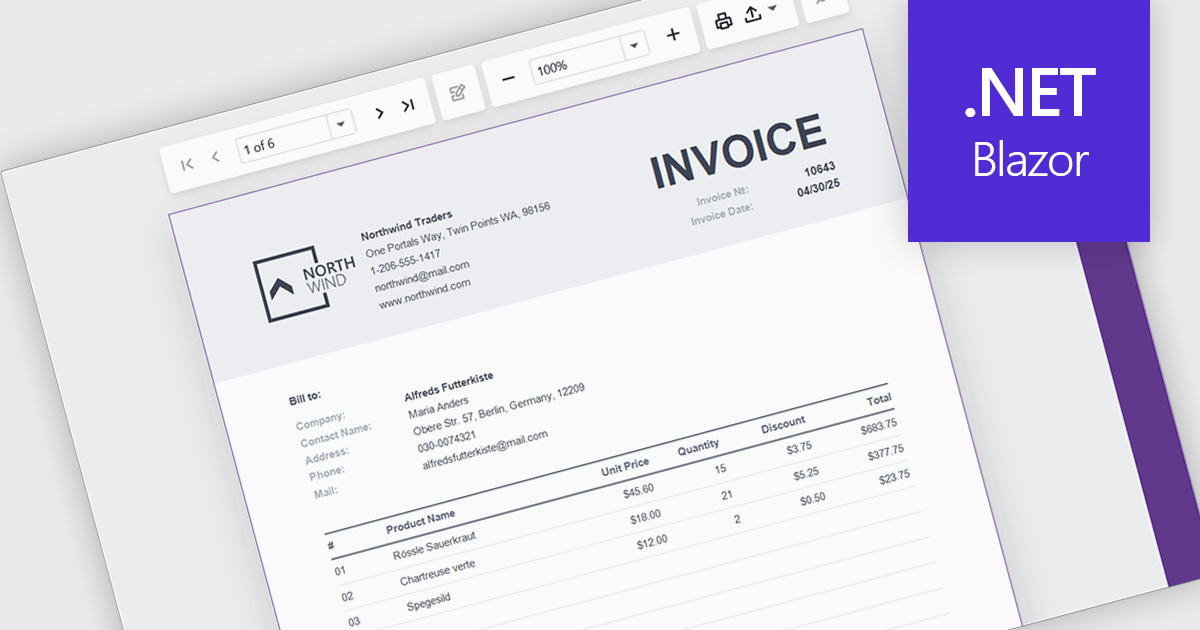The height and width of the screenshot is (630, 1200).
Task: Click the .NET Blazor badge
Action: pyautogui.click(x=1029, y=121)
